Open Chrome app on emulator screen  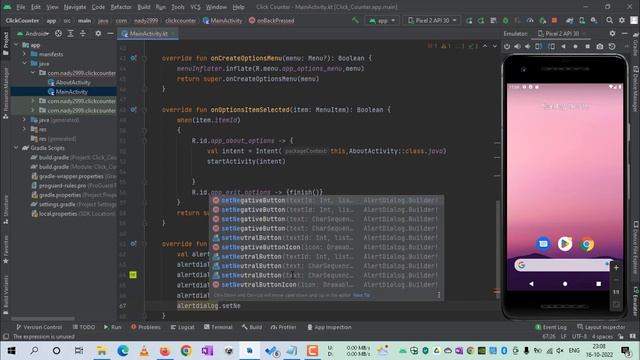(x=587, y=244)
